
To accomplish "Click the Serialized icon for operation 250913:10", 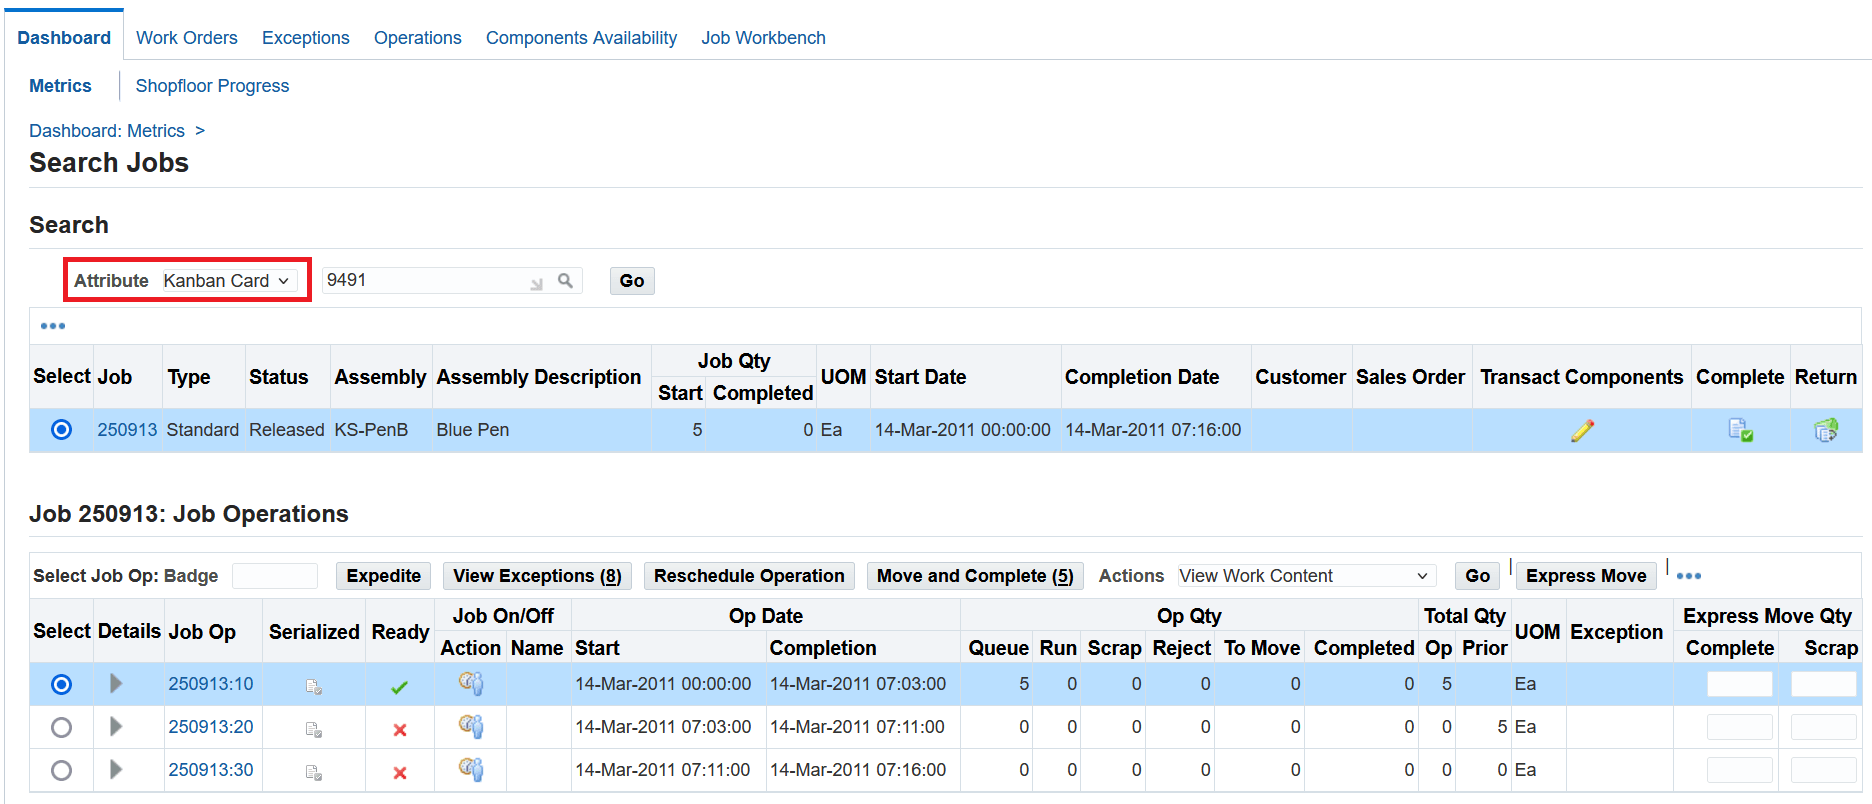I will pyautogui.click(x=314, y=686).
